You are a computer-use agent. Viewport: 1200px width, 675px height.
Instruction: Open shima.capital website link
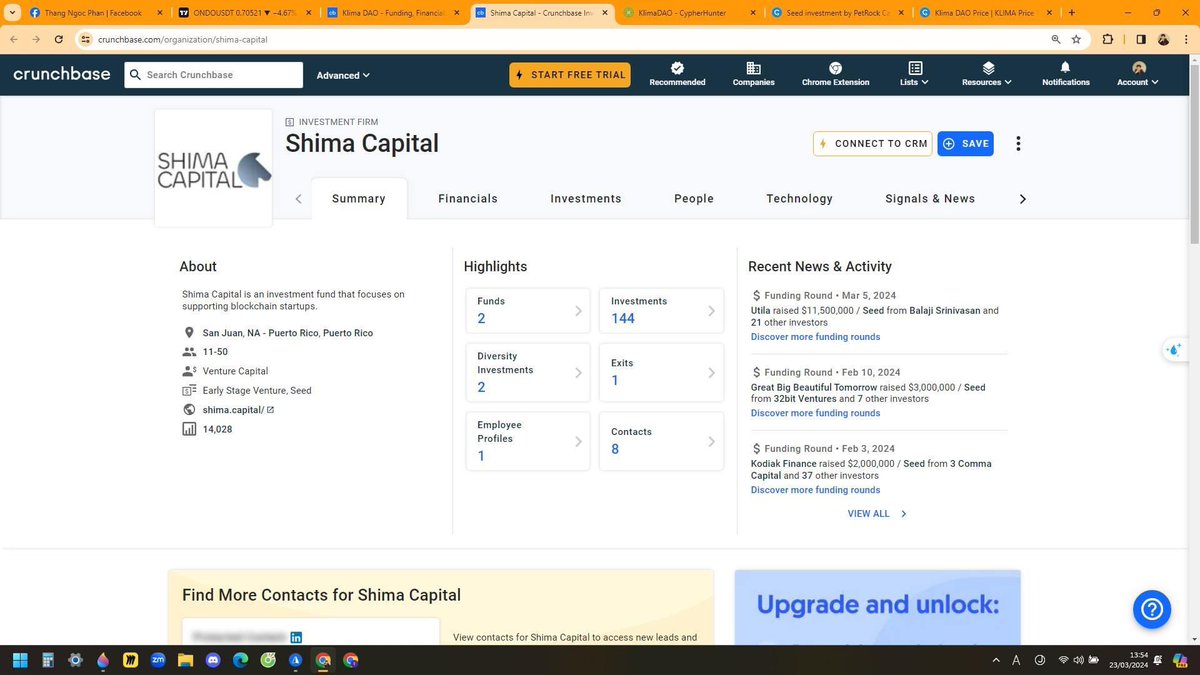click(x=232, y=410)
